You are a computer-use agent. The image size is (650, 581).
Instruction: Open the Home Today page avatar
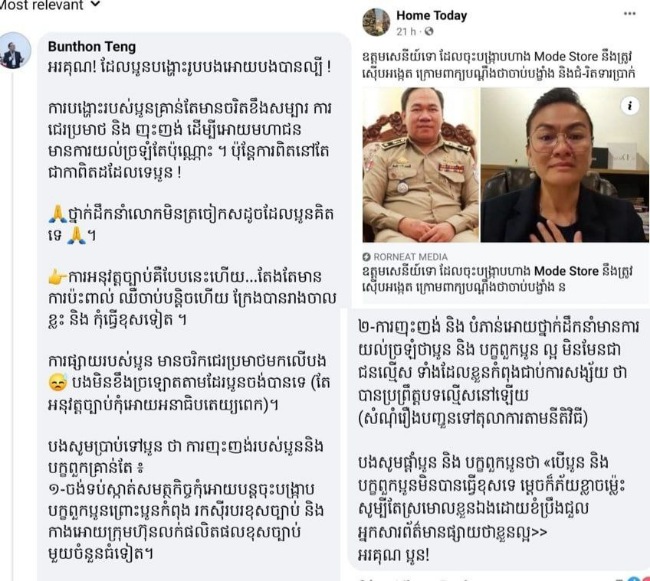click(x=376, y=22)
